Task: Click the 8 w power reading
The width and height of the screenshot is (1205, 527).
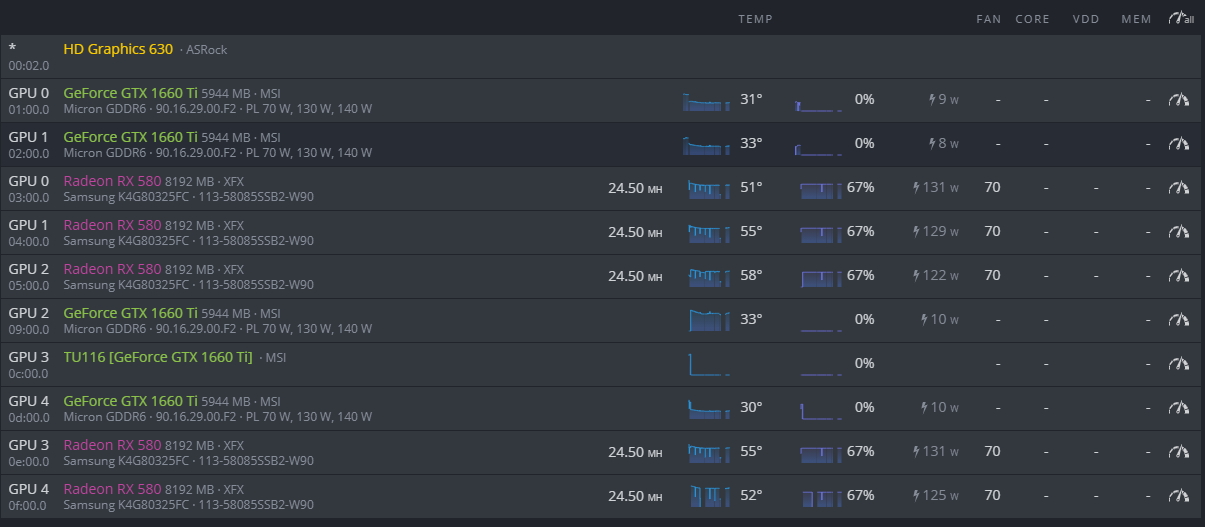Action: tap(944, 143)
